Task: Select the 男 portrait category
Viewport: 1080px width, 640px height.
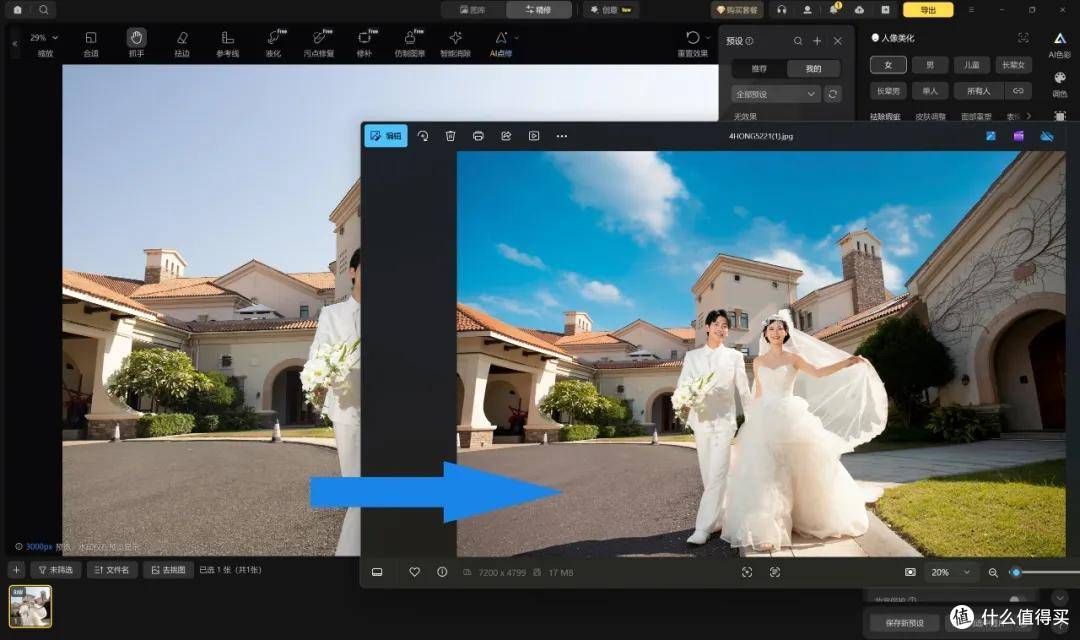Action: (930, 65)
